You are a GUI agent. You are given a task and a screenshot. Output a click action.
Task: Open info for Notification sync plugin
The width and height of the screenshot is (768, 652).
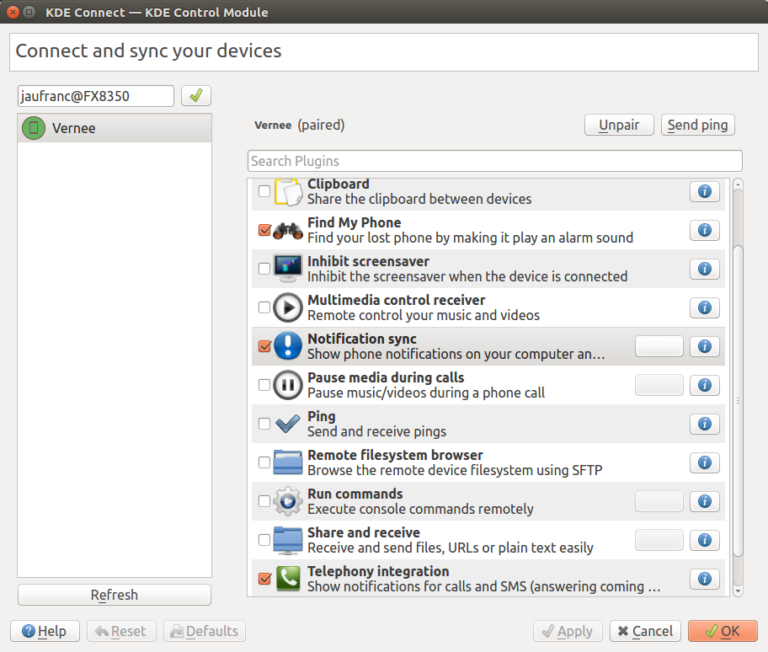click(704, 346)
